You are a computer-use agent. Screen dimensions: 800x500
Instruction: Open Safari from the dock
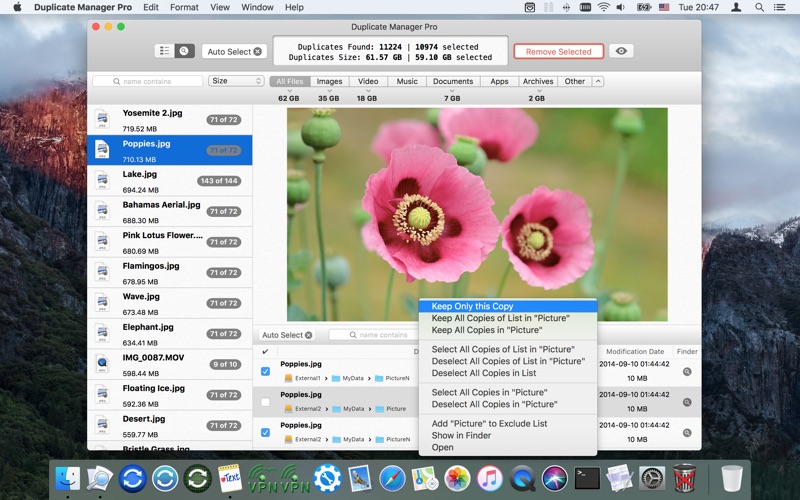tap(392, 478)
